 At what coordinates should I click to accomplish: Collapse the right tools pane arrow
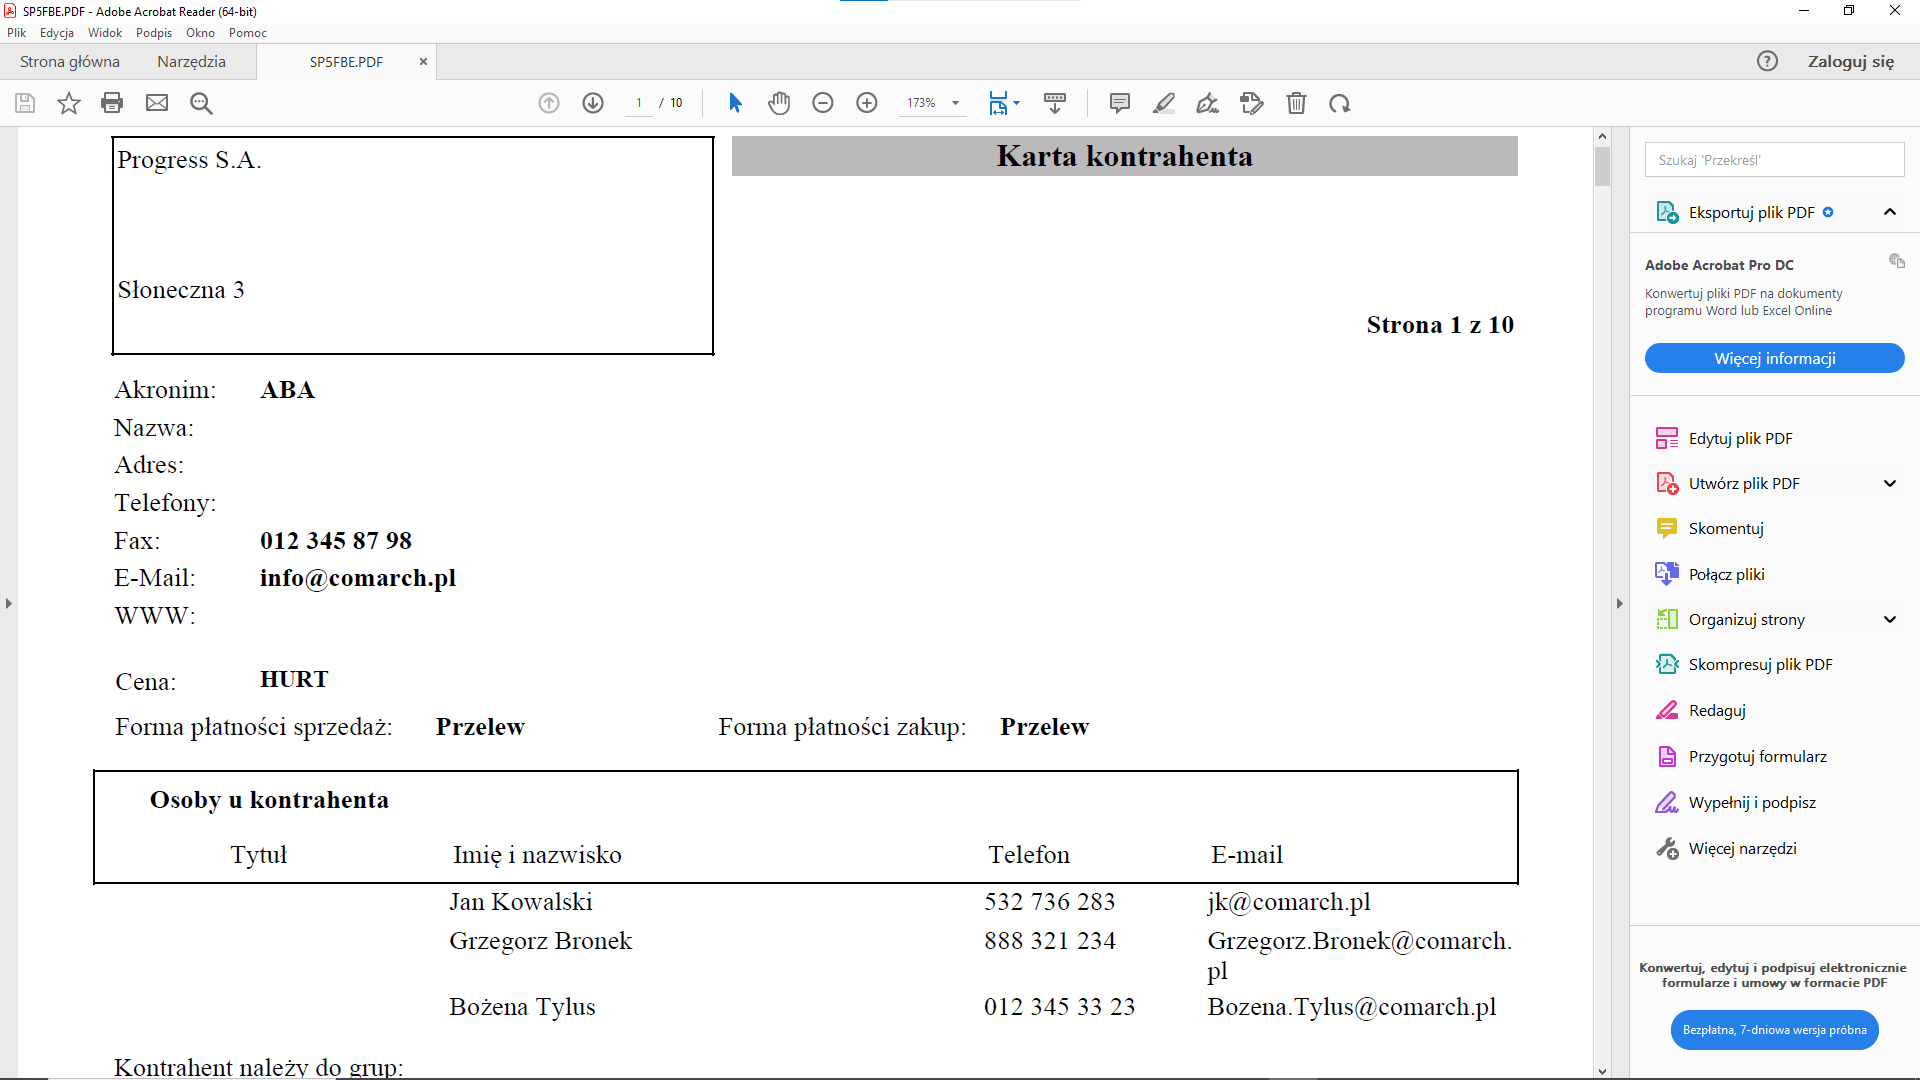pyautogui.click(x=1620, y=603)
